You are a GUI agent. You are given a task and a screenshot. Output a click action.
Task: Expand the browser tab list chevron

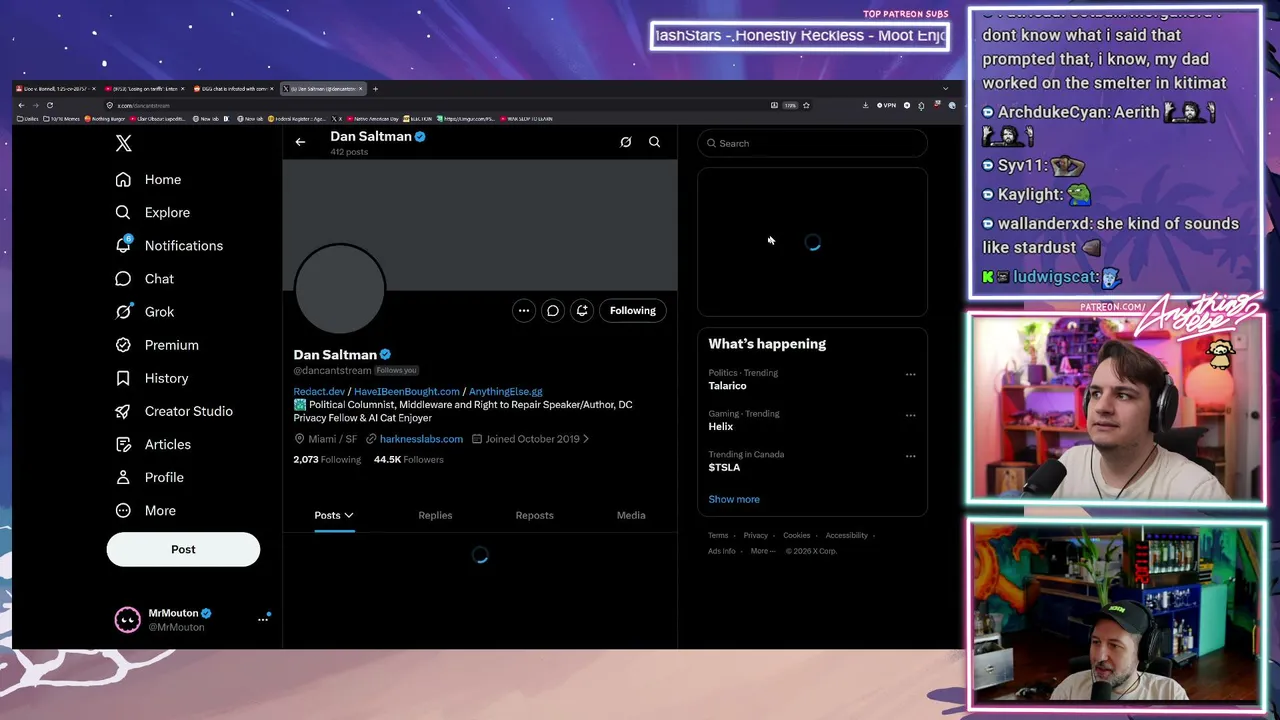[945, 89]
